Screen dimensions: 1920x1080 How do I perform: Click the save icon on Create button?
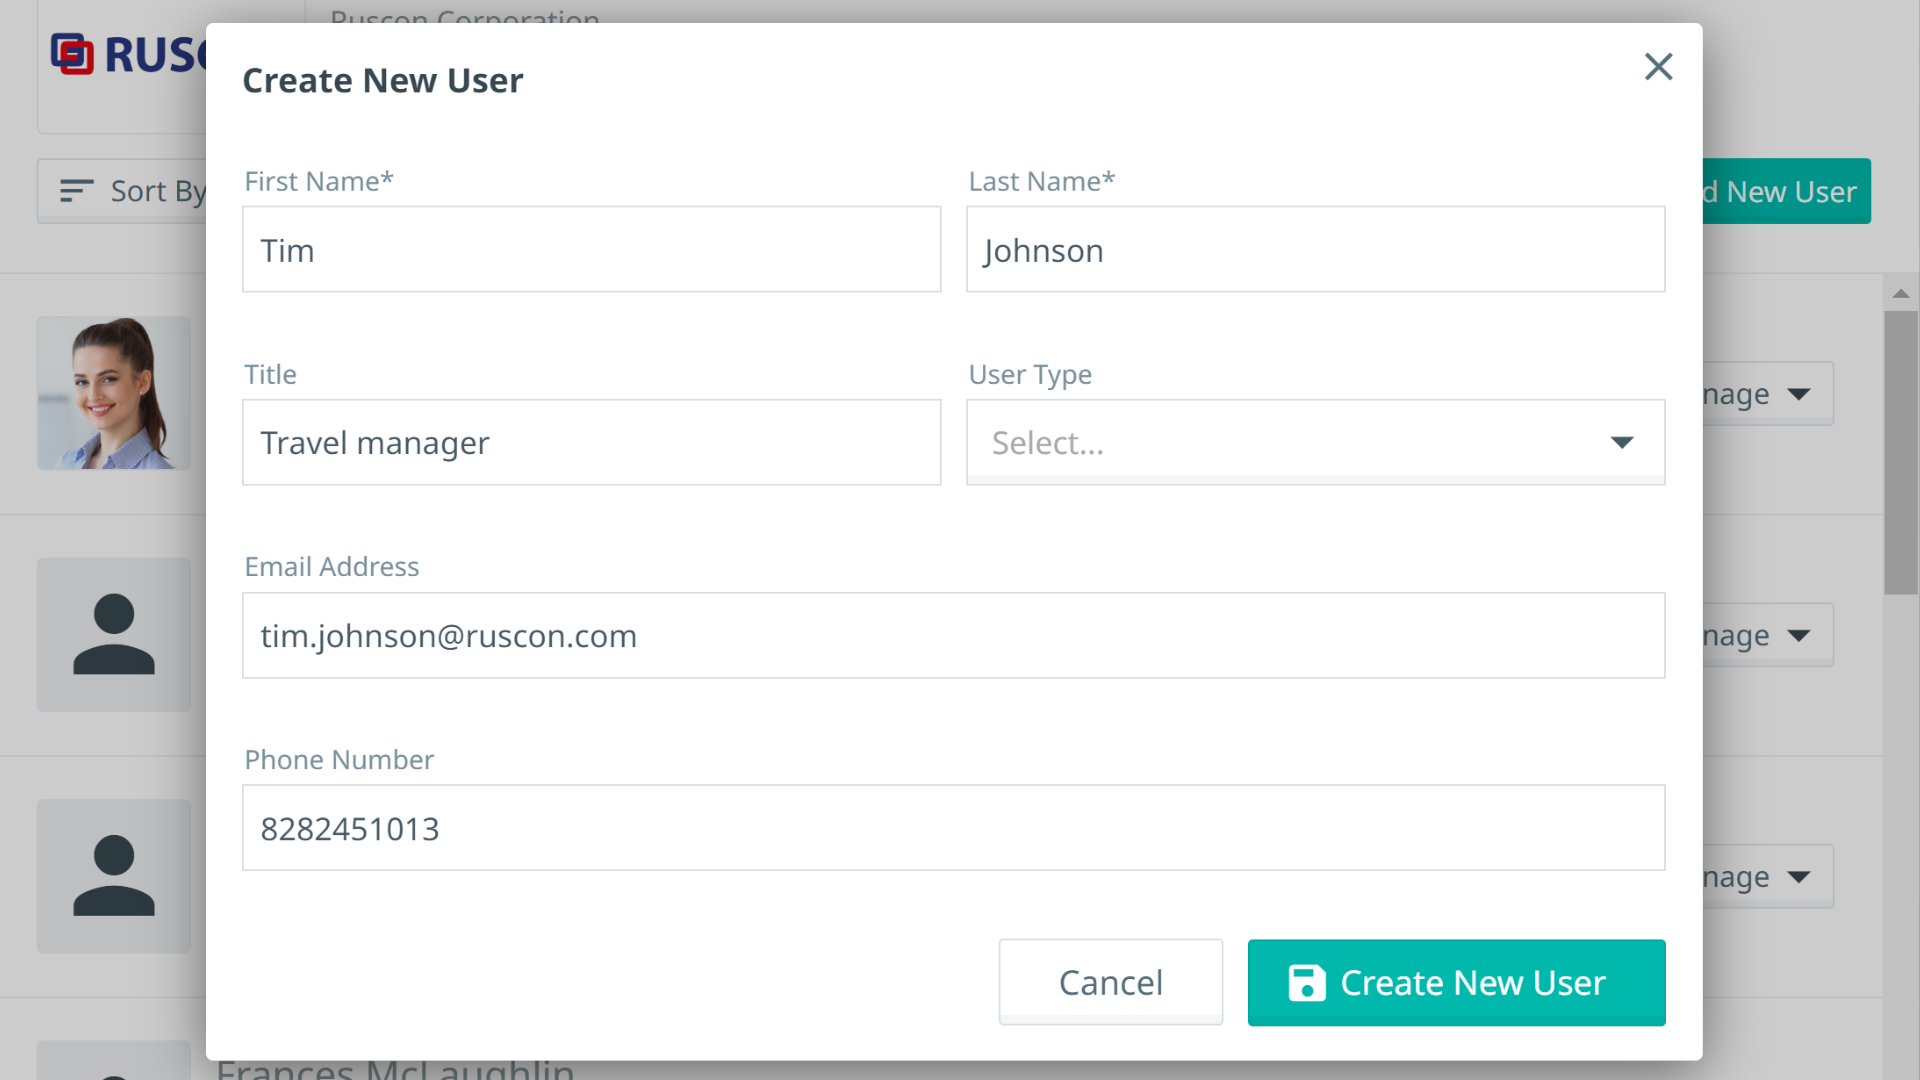pos(1306,983)
